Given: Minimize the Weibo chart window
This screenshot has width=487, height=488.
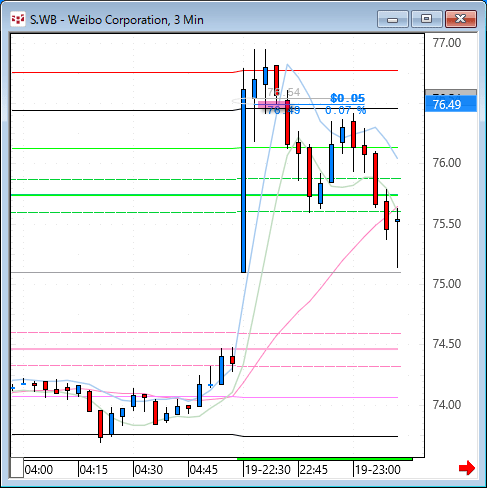Looking at the screenshot, I should (393, 19).
